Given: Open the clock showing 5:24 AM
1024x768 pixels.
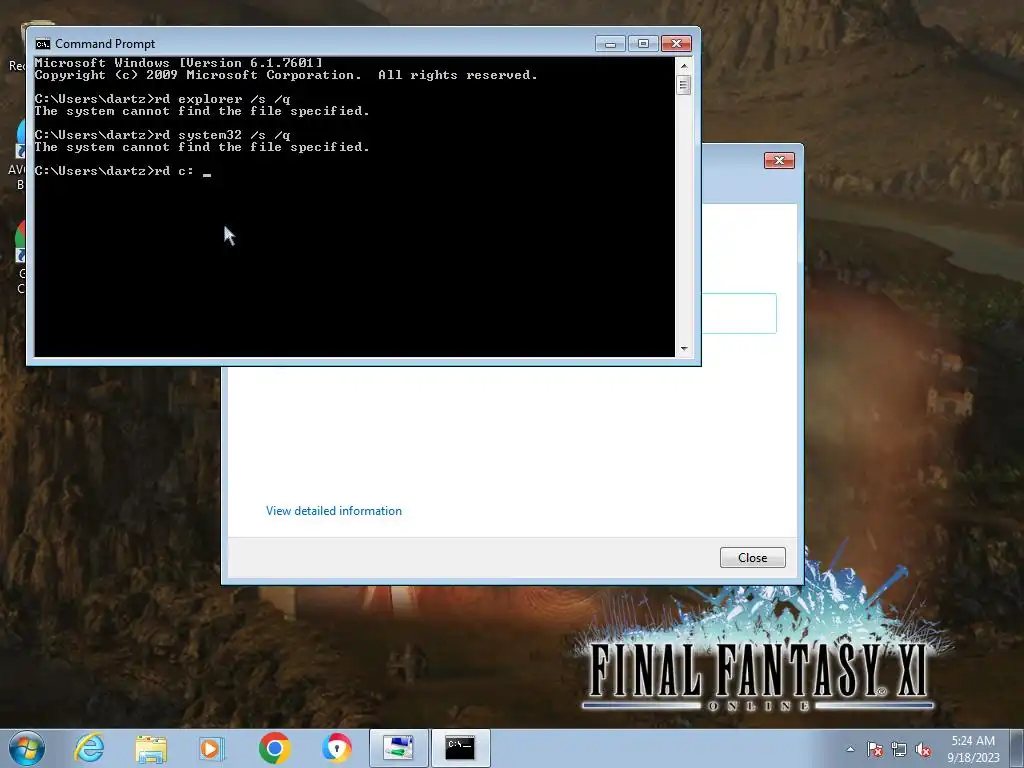Looking at the screenshot, I should coord(973,749).
